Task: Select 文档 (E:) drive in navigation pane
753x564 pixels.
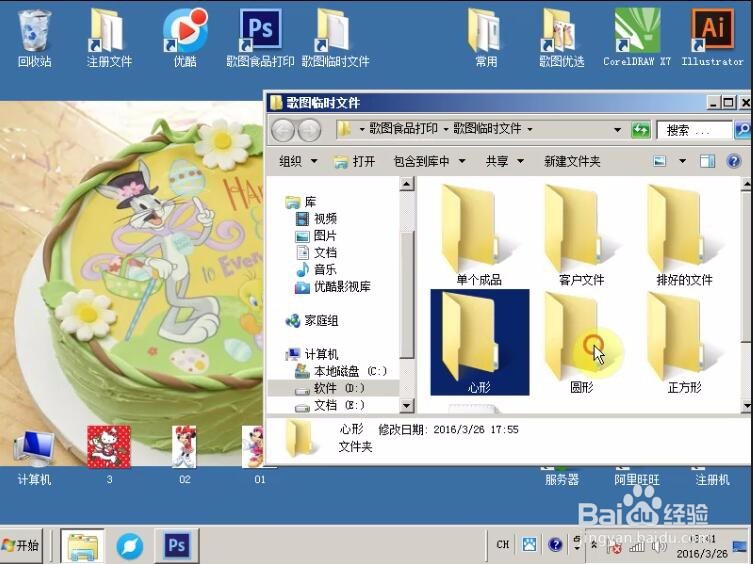Action: coord(329,405)
